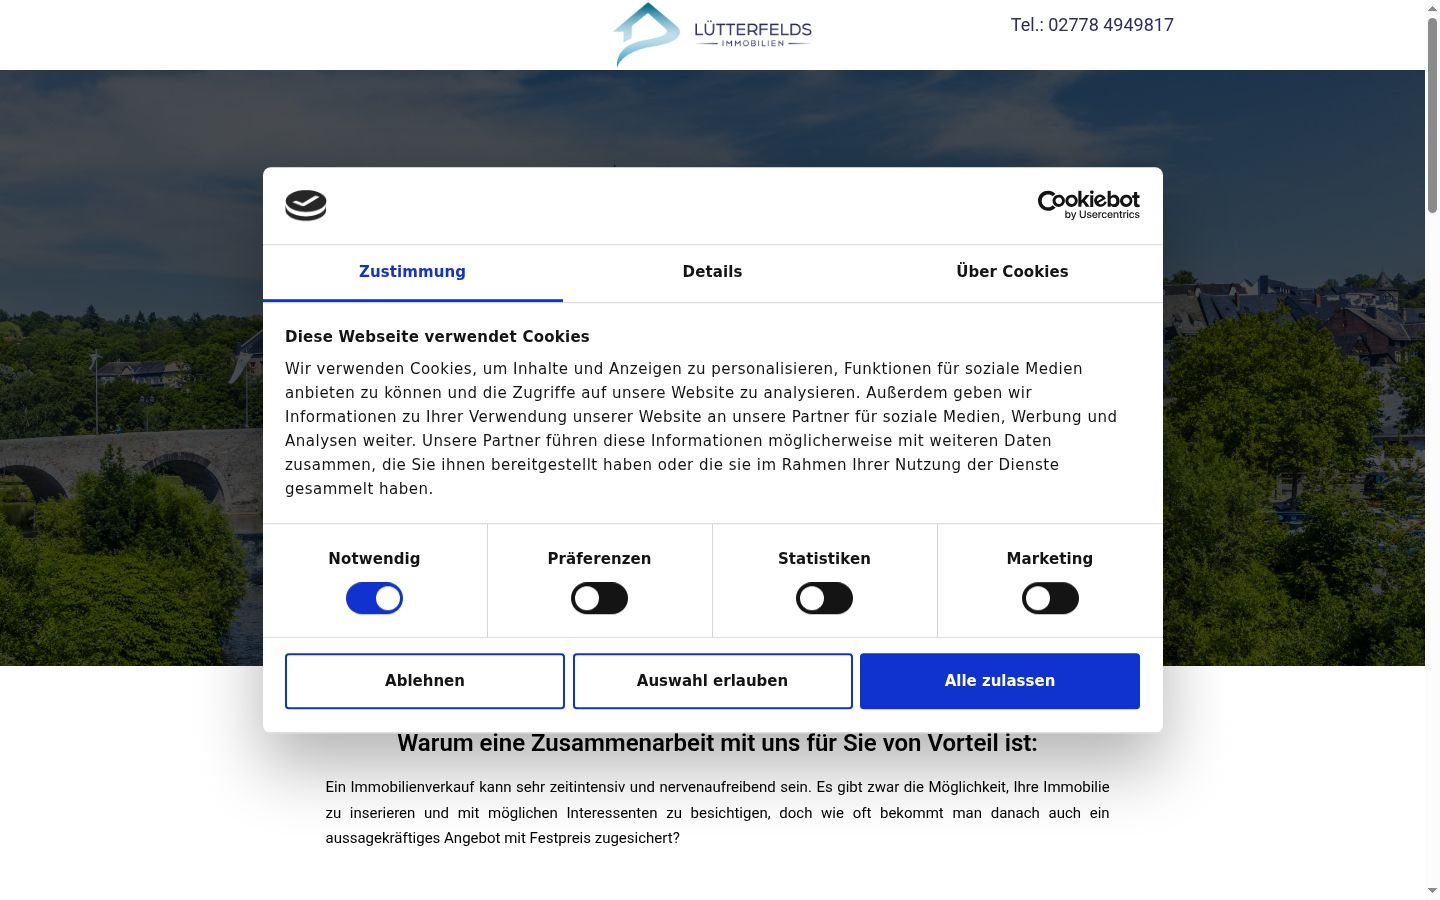Switch to the Details tab
Viewport: 1440px width, 900px height.
pos(712,272)
